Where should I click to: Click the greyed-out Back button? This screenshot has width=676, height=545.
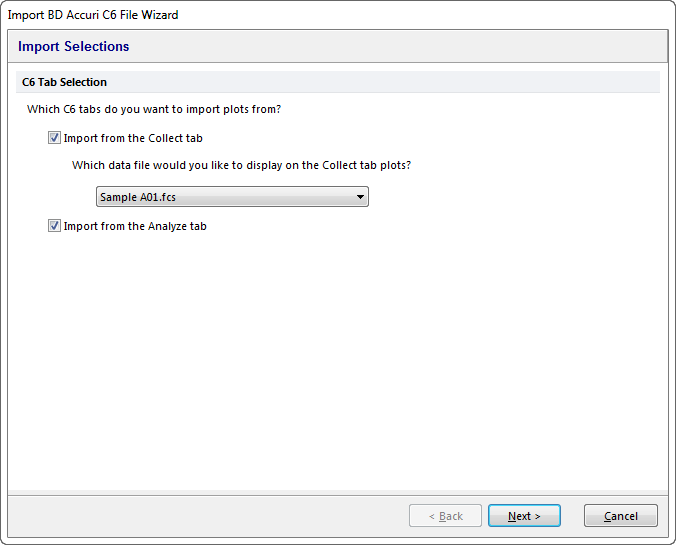click(445, 516)
